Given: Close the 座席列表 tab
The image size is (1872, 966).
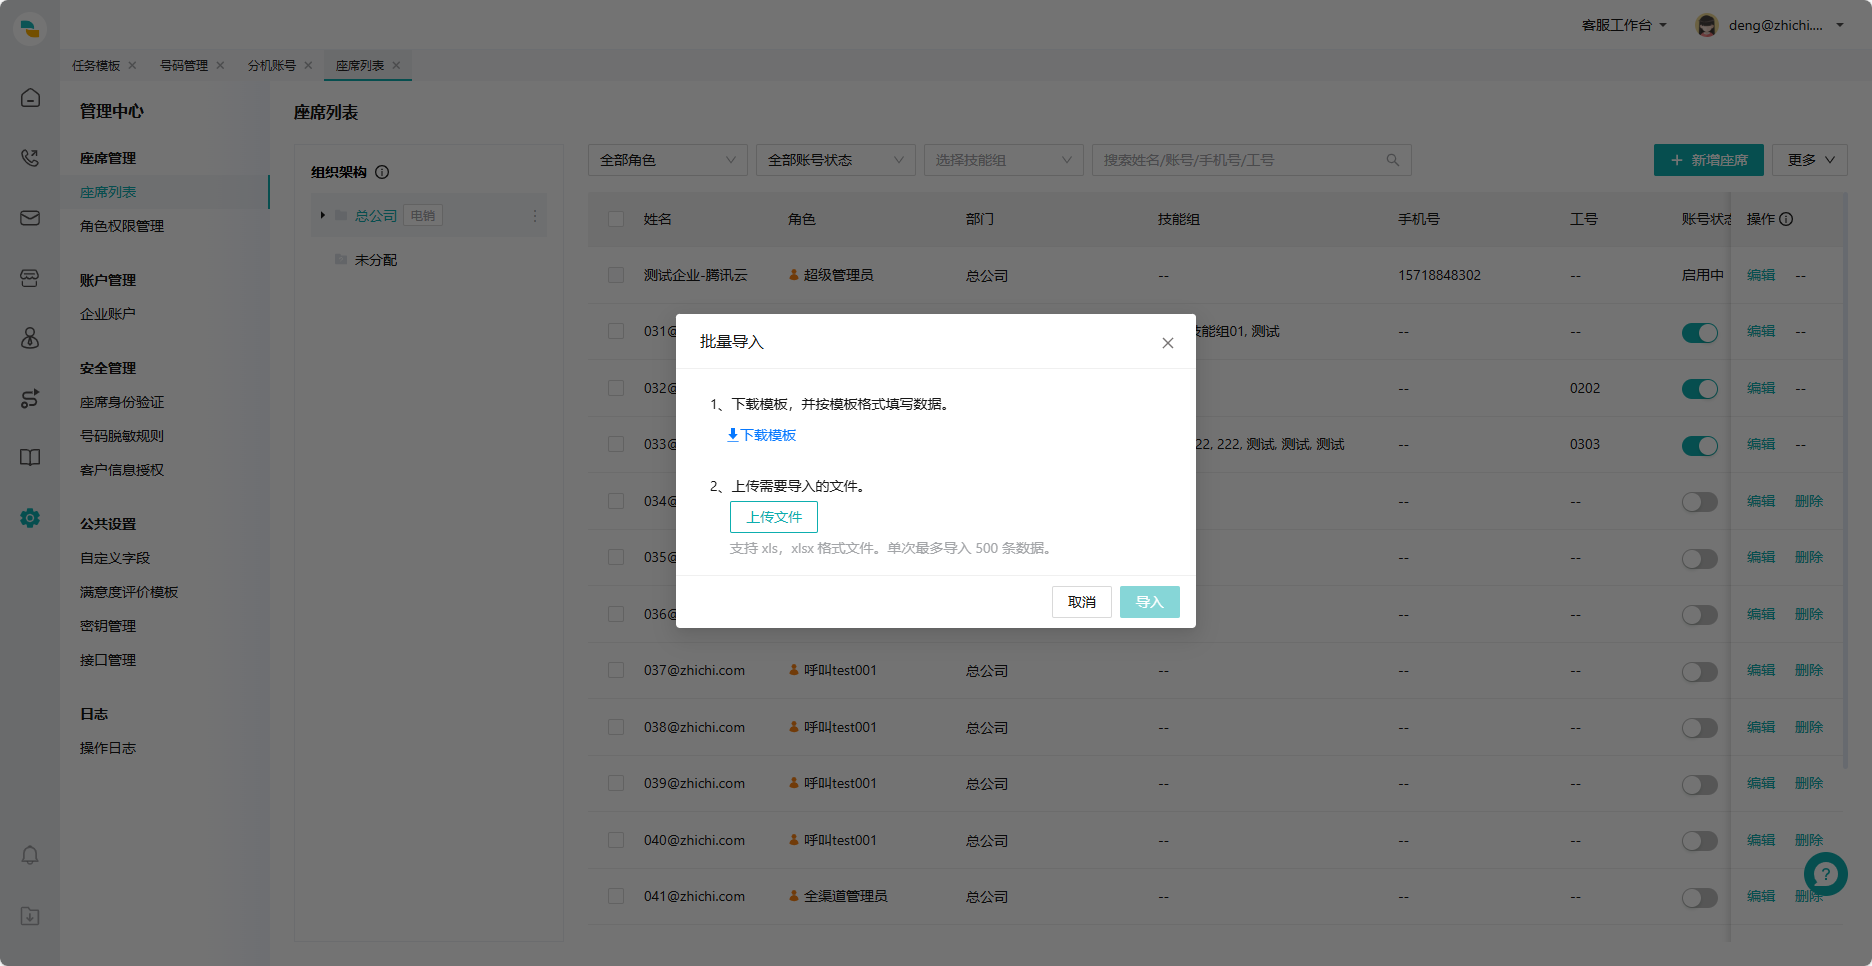Looking at the screenshot, I should [x=396, y=65].
